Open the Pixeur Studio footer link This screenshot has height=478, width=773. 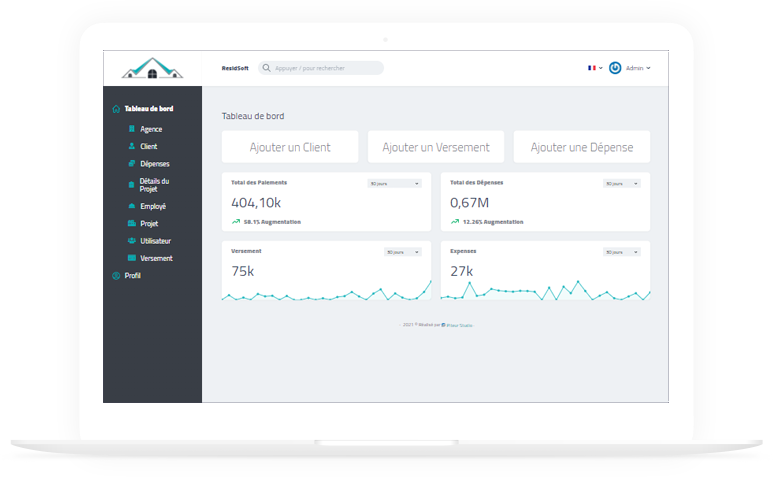[459, 325]
